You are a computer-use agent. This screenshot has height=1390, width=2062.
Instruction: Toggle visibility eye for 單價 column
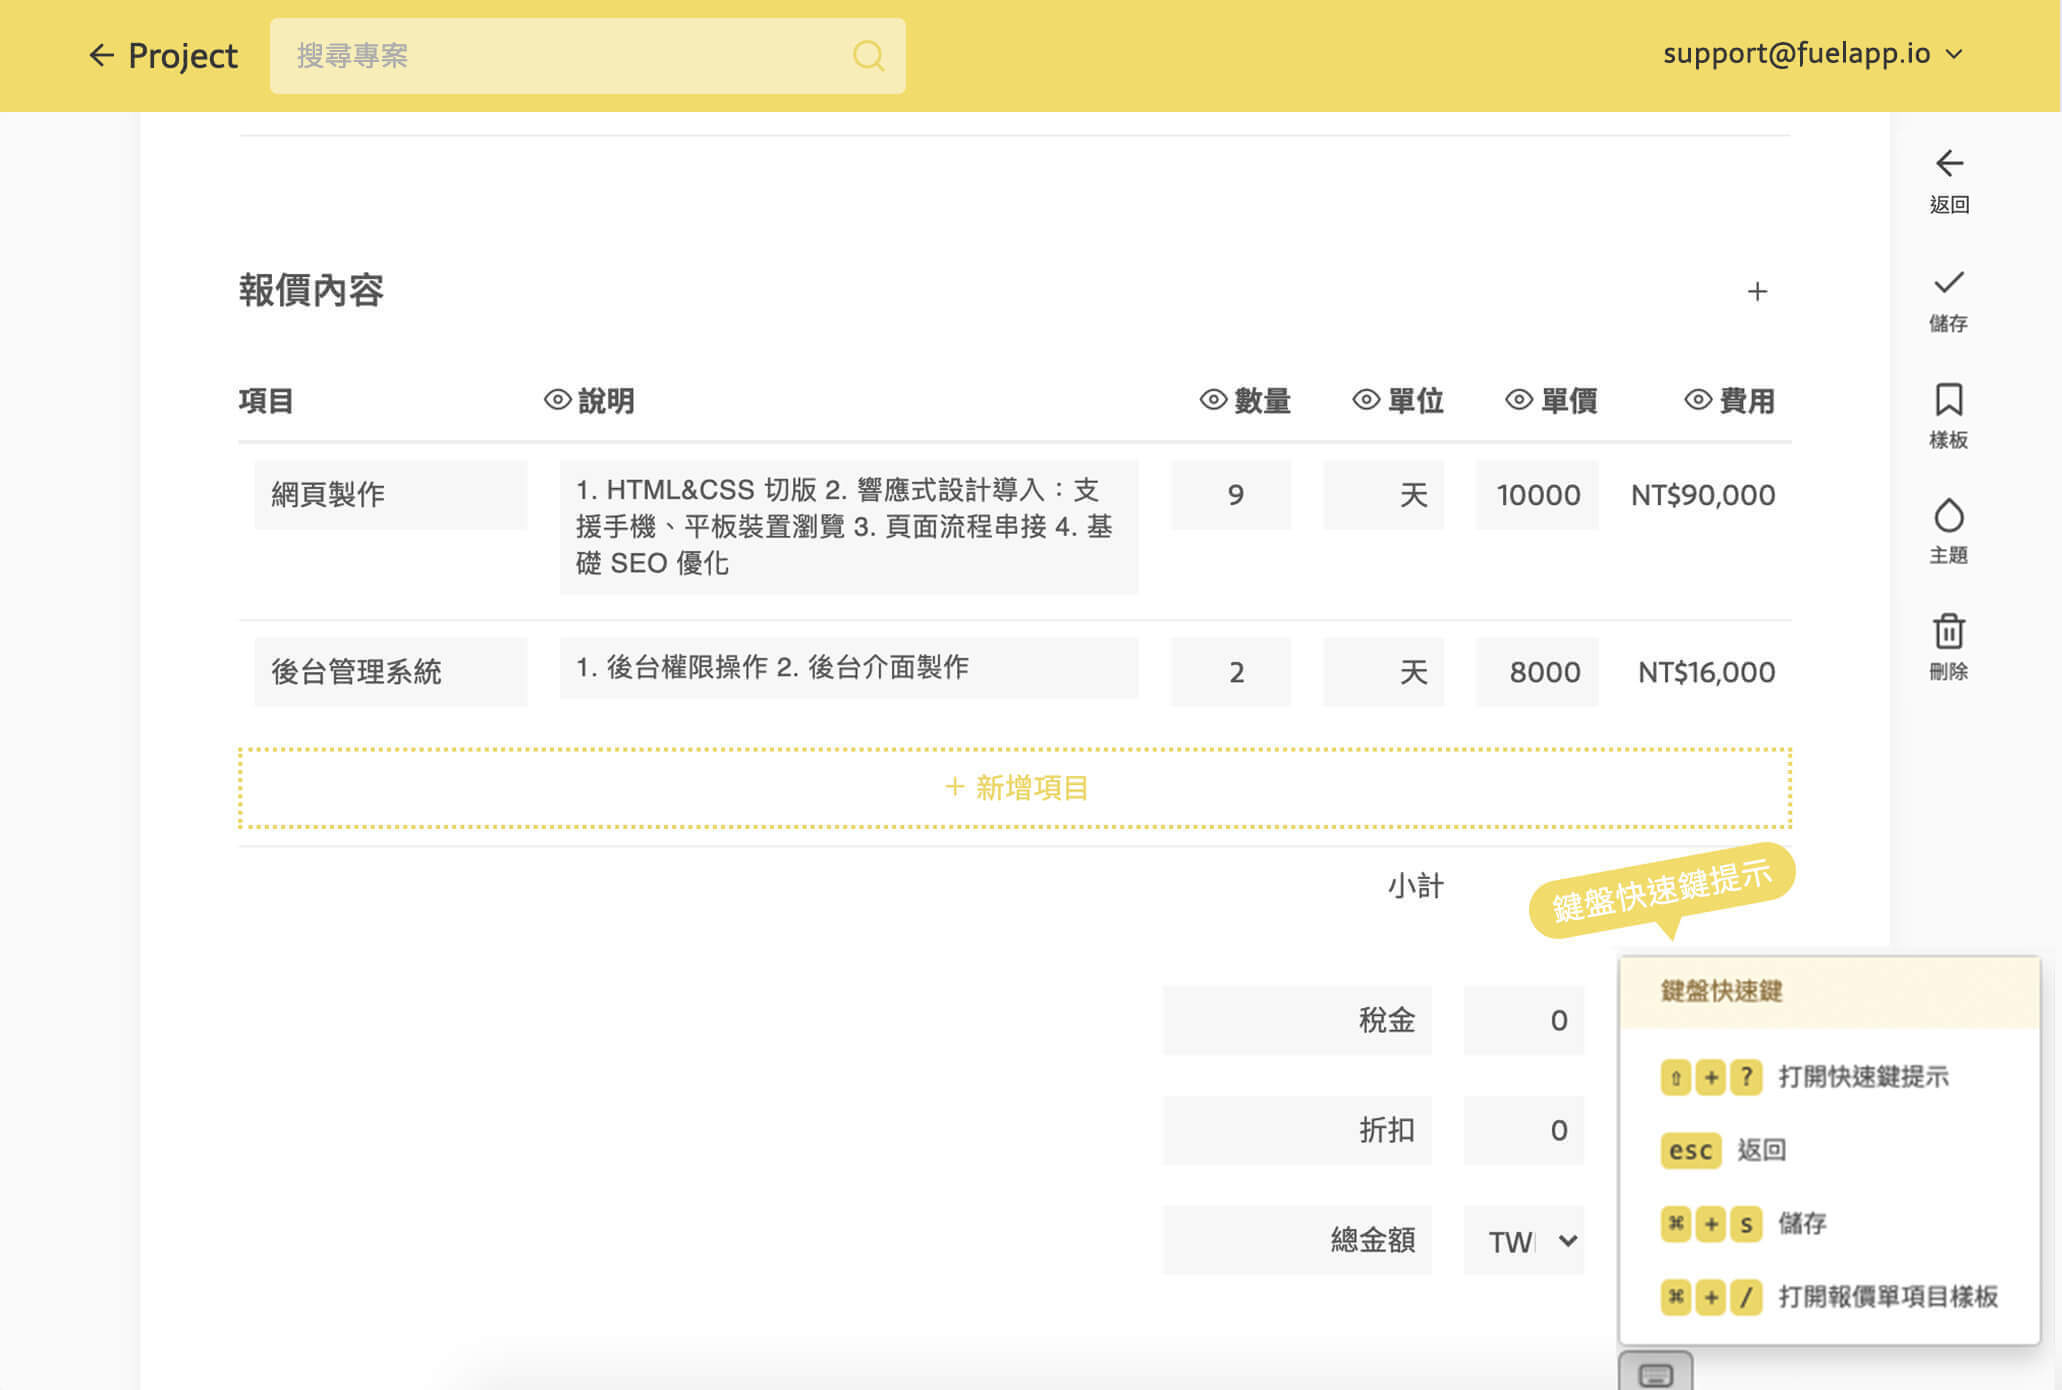1518,400
